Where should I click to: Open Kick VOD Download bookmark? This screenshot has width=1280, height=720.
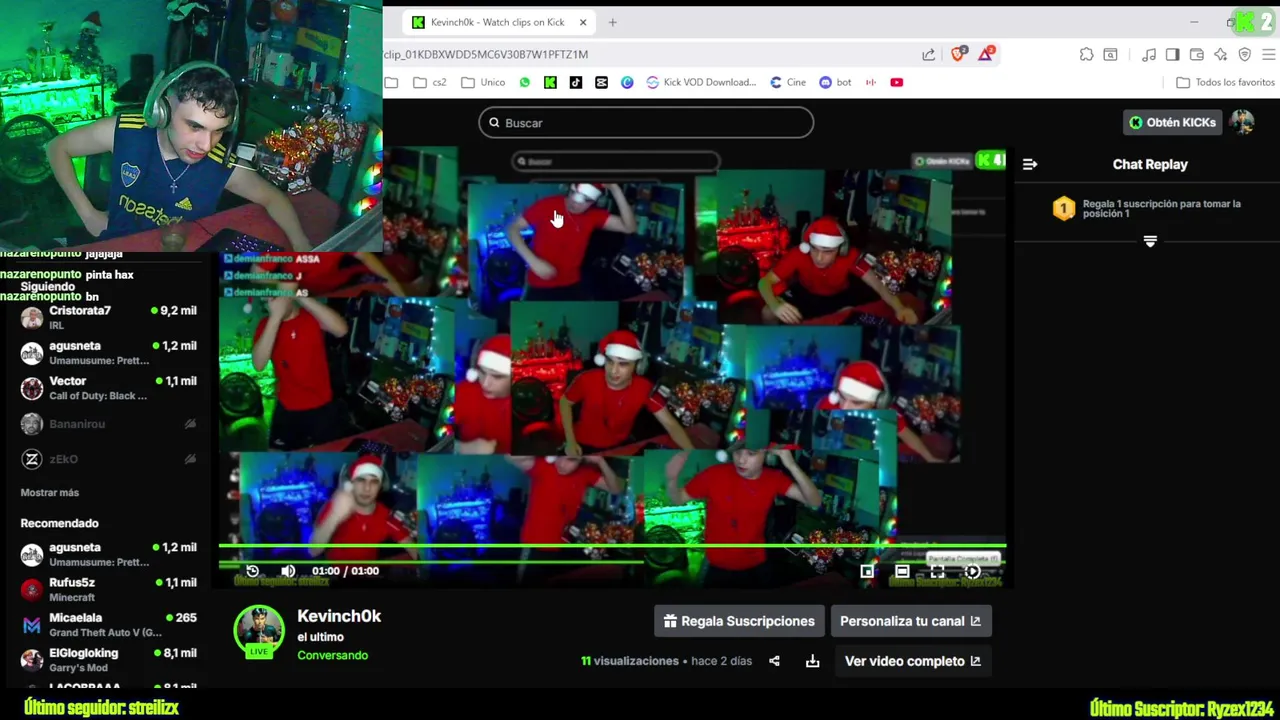[701, 82]
